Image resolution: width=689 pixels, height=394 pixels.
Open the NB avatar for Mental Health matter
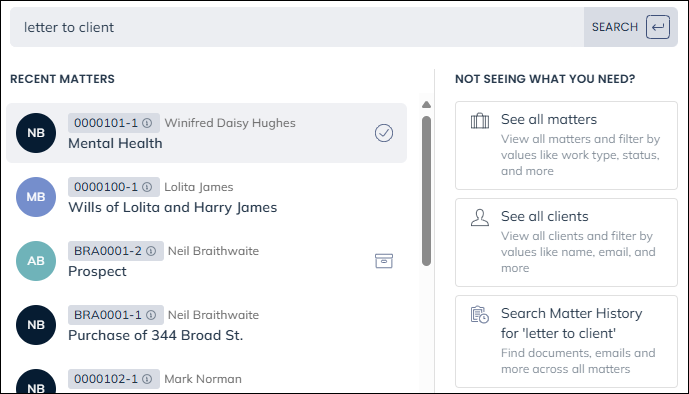tap(36, 133)
